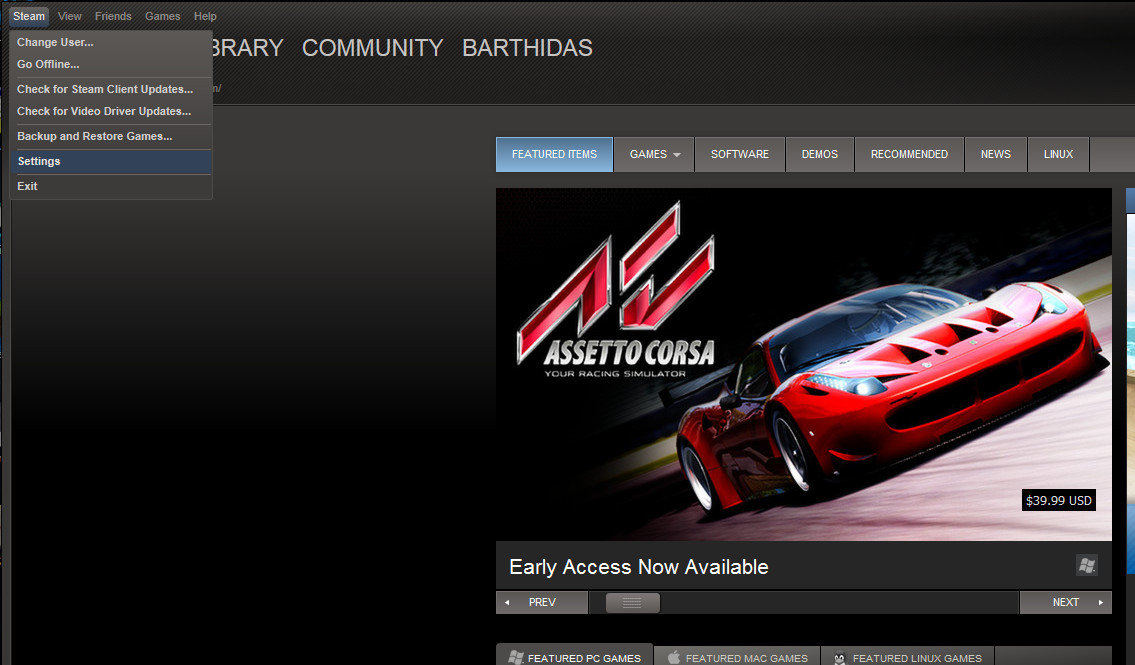1135x665 pixels.
Task: Click the Apple icon on Featured Mac Games tab
Action: [x=674, y=657]
